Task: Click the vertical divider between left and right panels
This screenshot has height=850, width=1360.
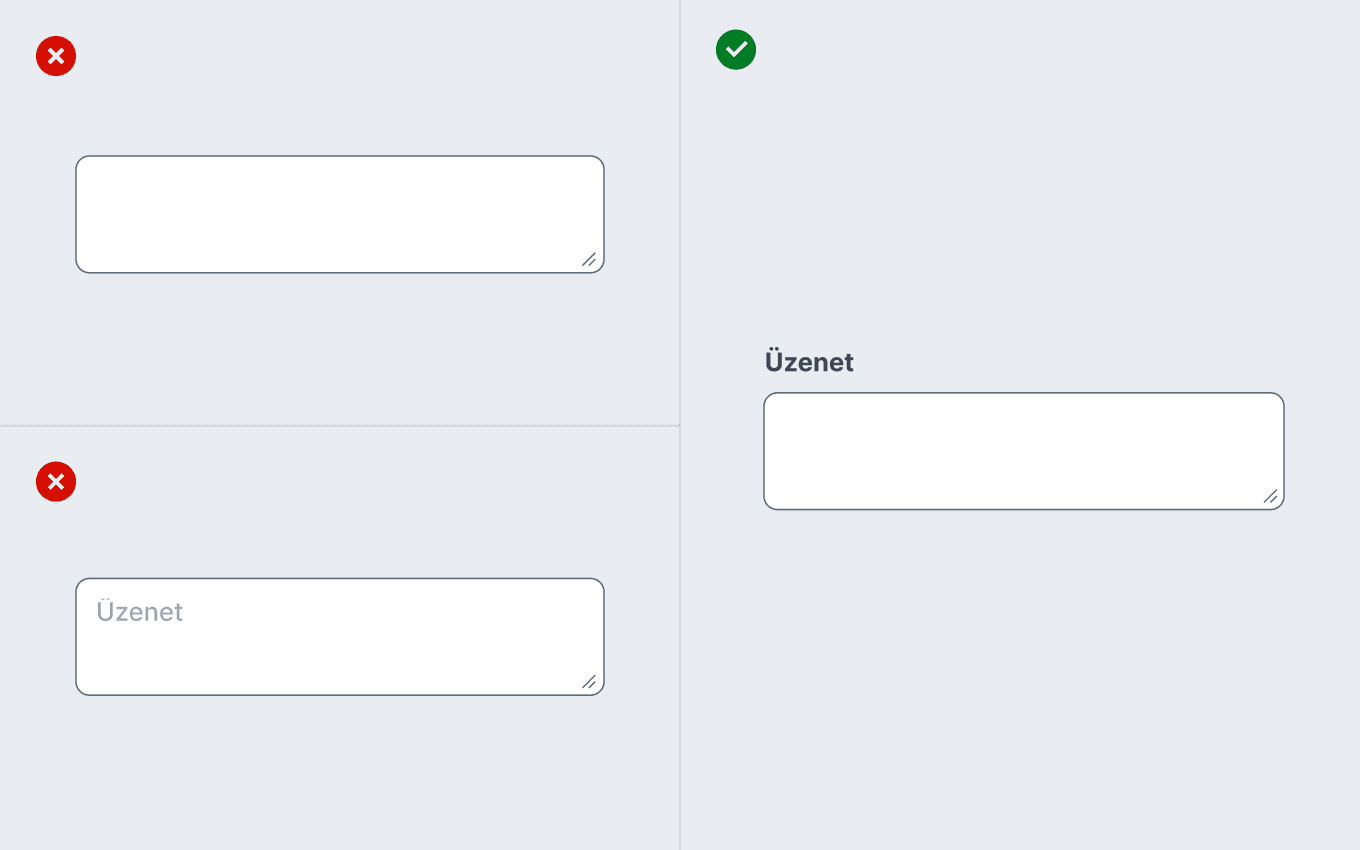Action: pyautogui.click(x=680, y=425)
